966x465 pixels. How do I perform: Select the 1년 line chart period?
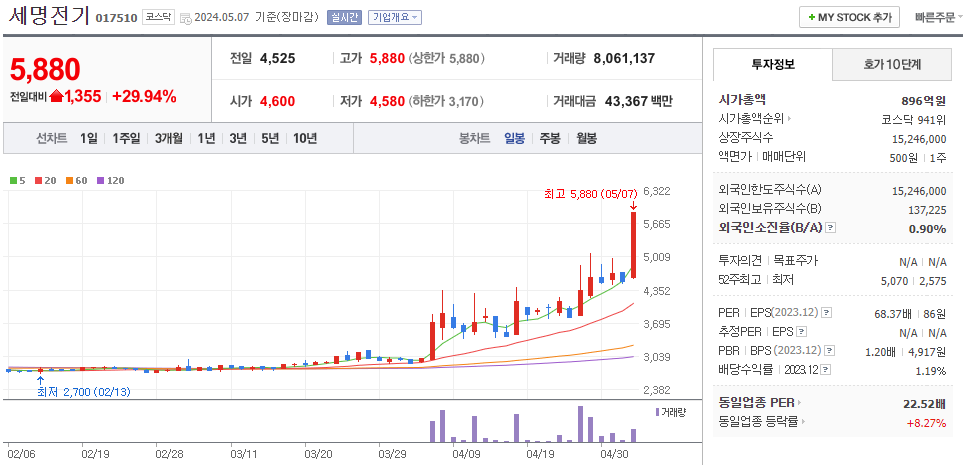point(206,139)
